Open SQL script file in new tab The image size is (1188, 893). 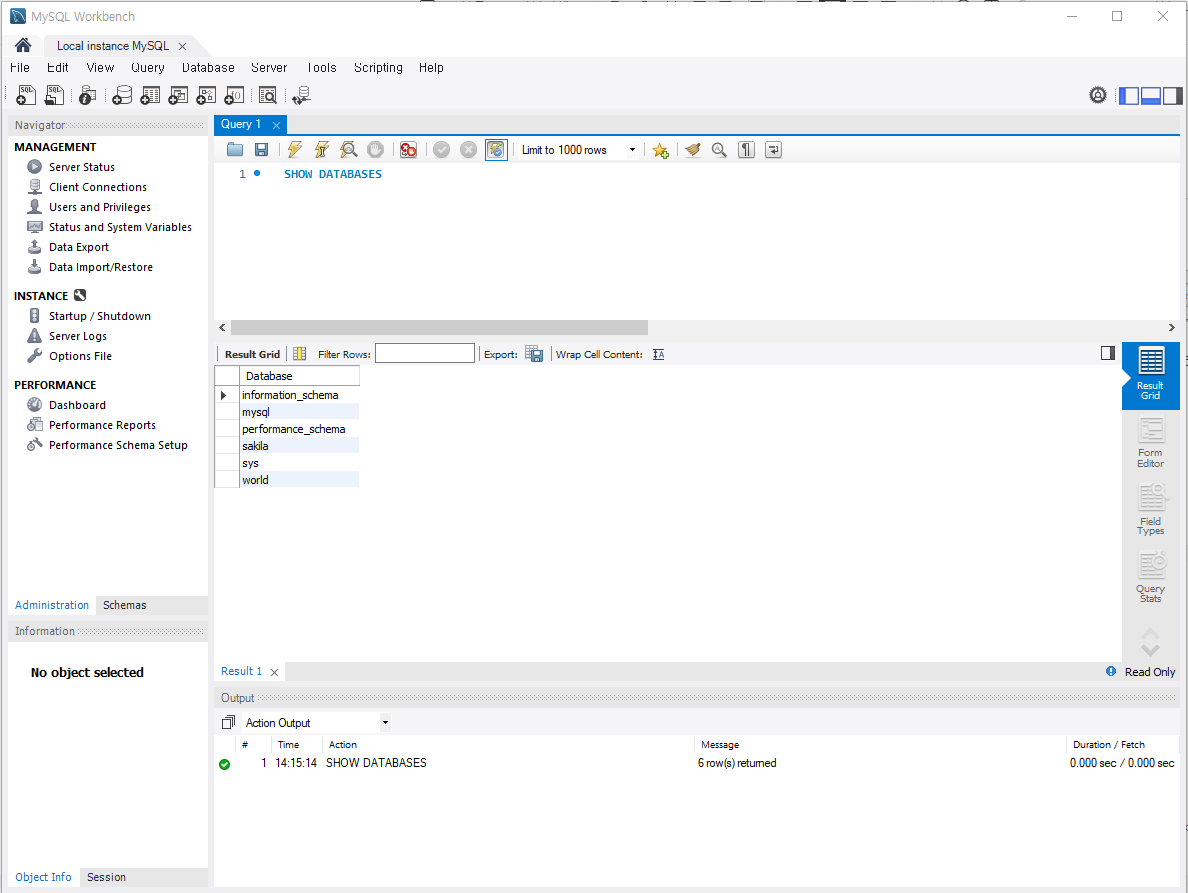pos(55,95)
